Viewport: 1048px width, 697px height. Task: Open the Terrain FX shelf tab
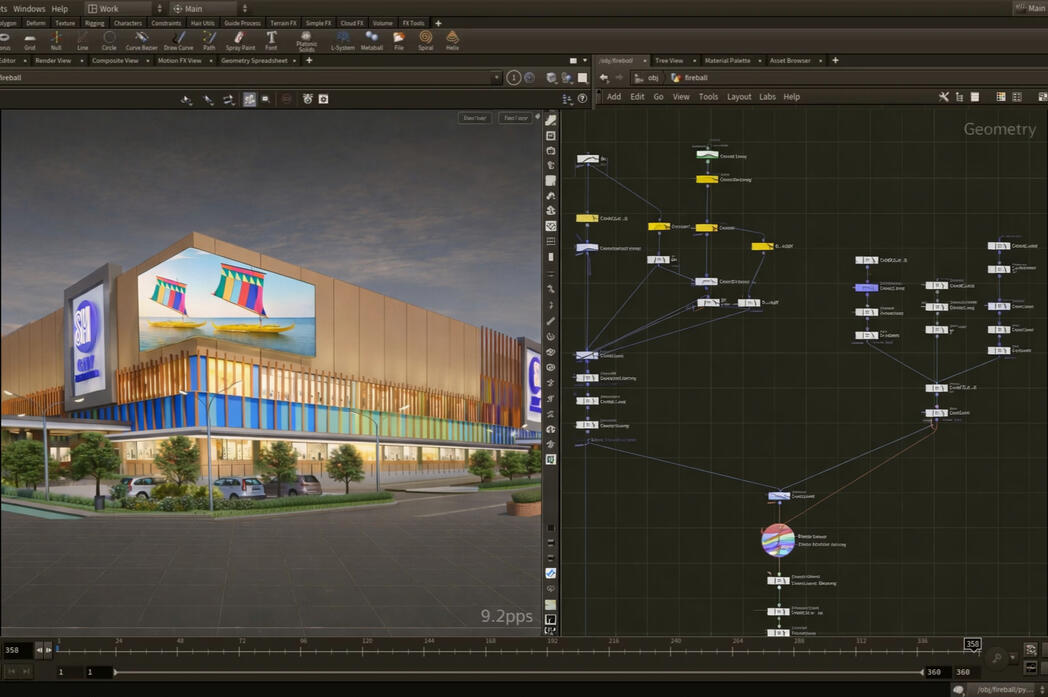tap(283, 23)
